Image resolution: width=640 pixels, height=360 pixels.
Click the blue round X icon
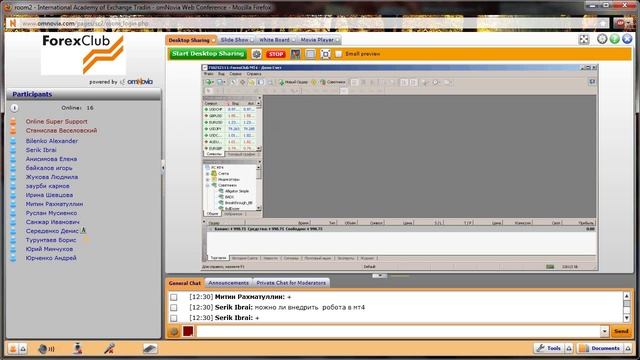coord(627,39)
